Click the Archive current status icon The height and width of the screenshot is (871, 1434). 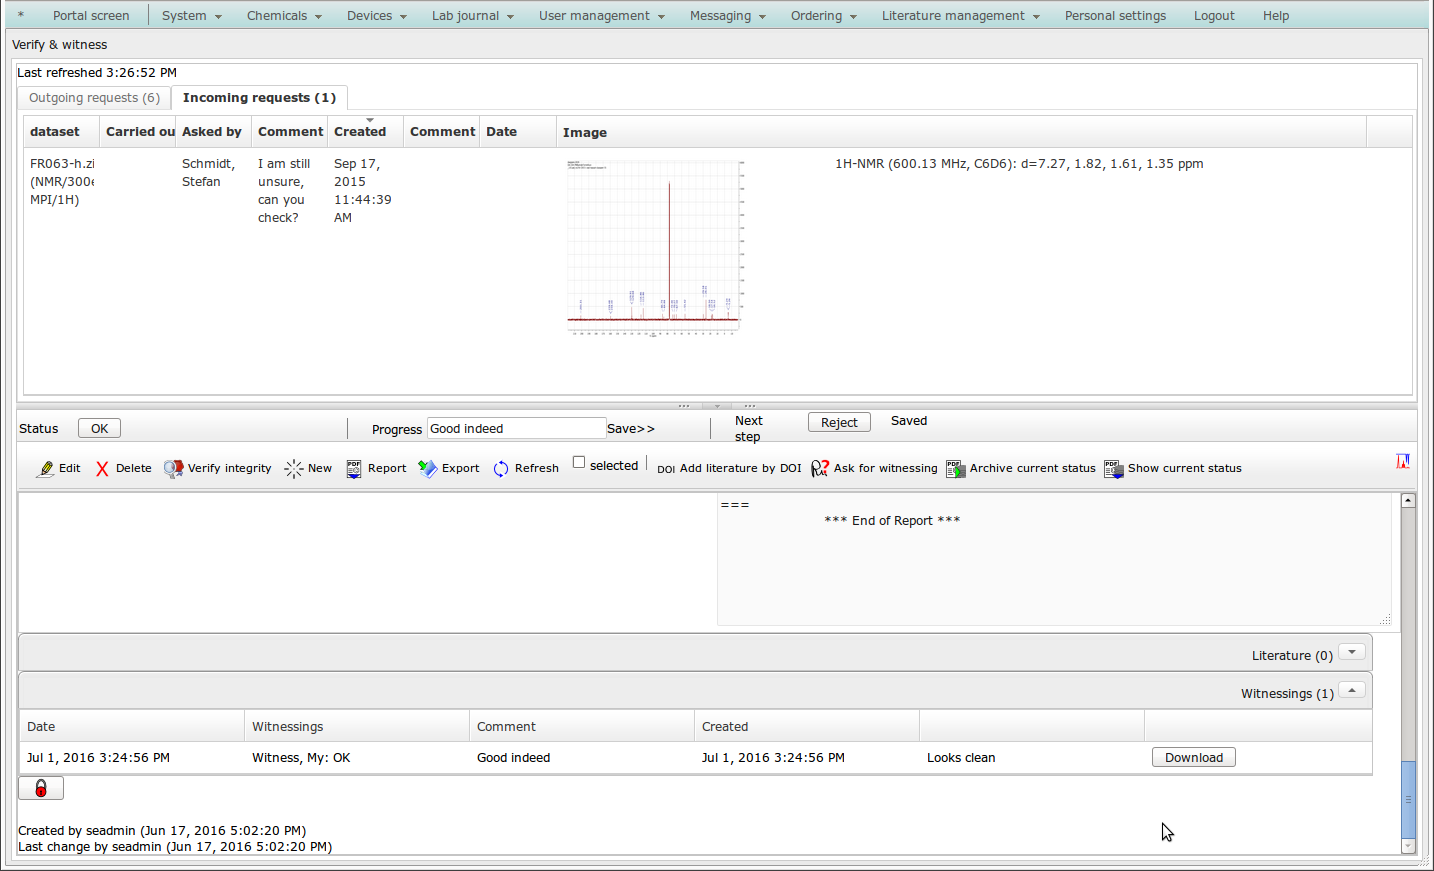[x=955, y=469]
